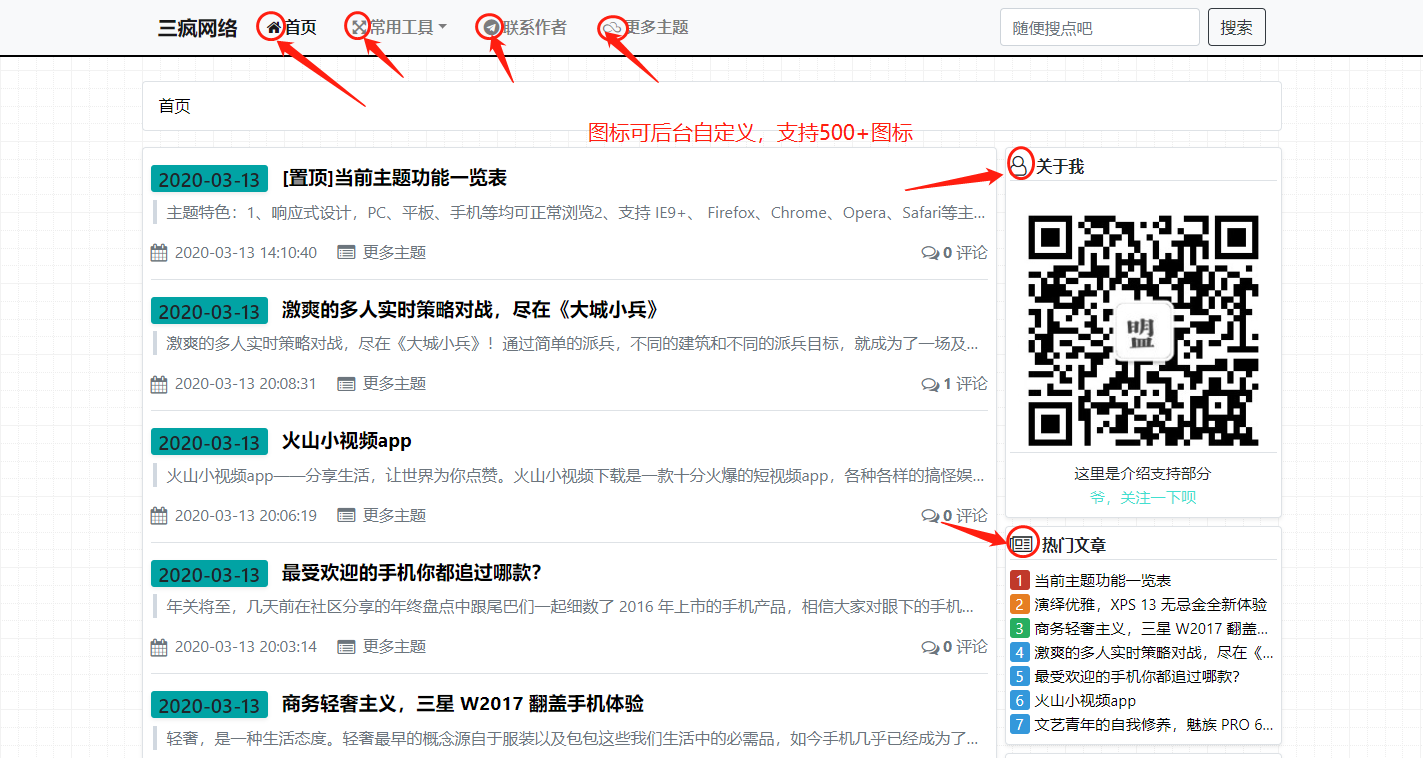This screenshot has height=758, width=1423.
Task: Click excerpt starting 主题特色:1、响应式设计
Action: 575,212
